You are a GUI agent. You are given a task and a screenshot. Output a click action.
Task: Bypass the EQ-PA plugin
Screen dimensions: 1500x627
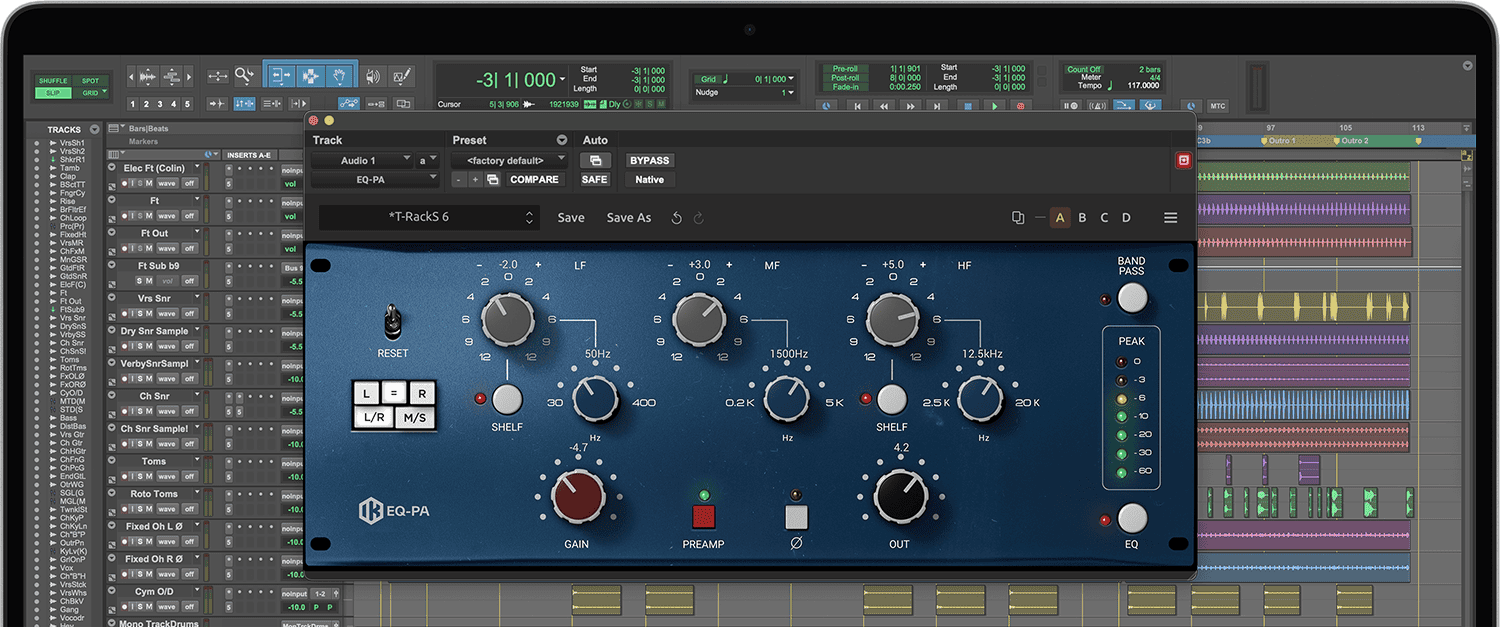click(x=648, y=160)
